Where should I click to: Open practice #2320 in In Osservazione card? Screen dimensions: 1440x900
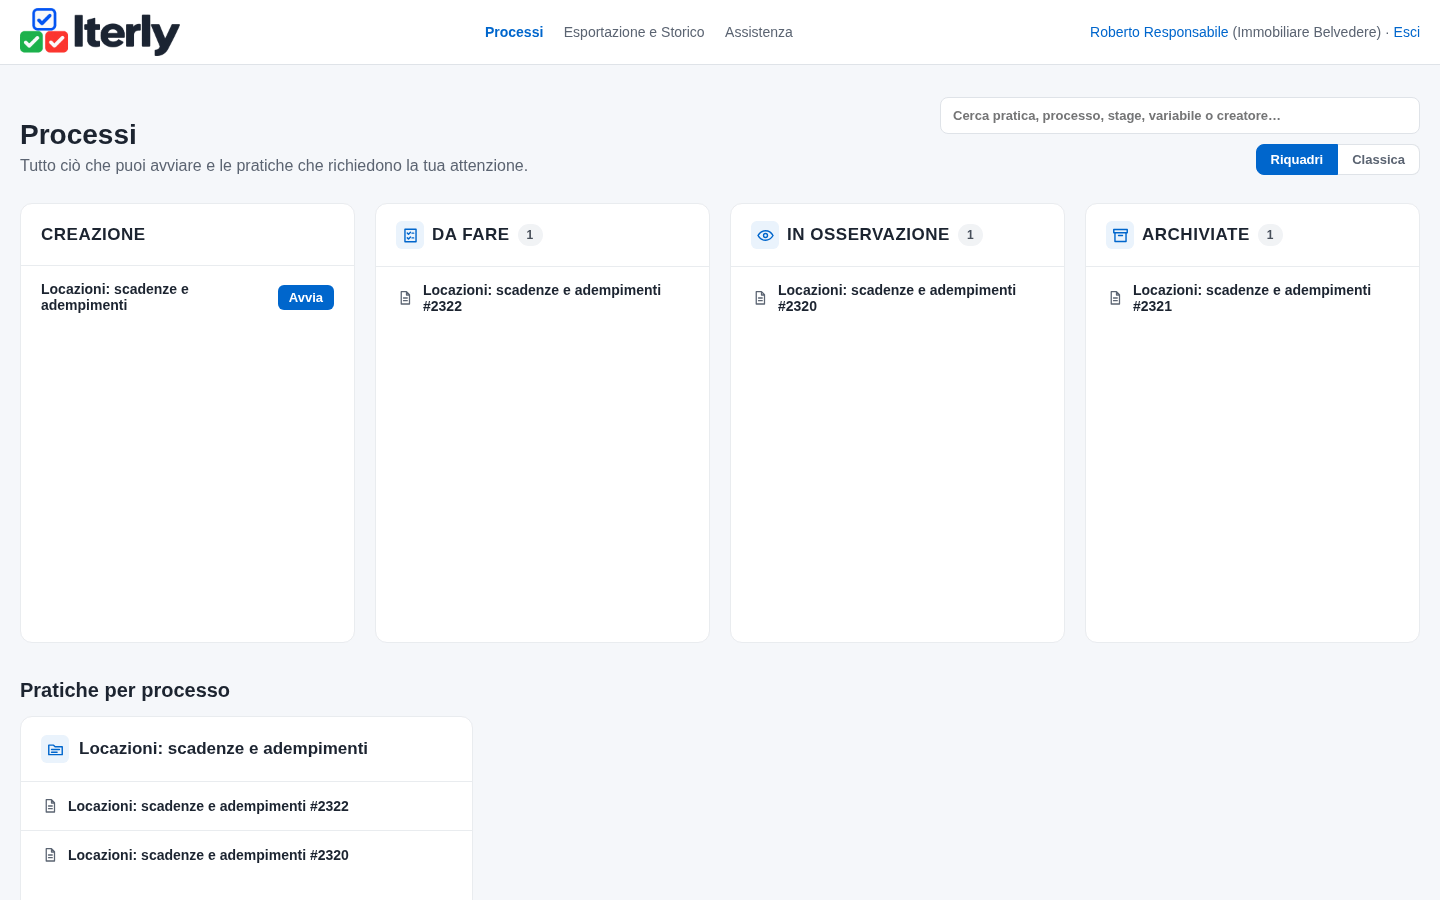[x=897, y=298]
